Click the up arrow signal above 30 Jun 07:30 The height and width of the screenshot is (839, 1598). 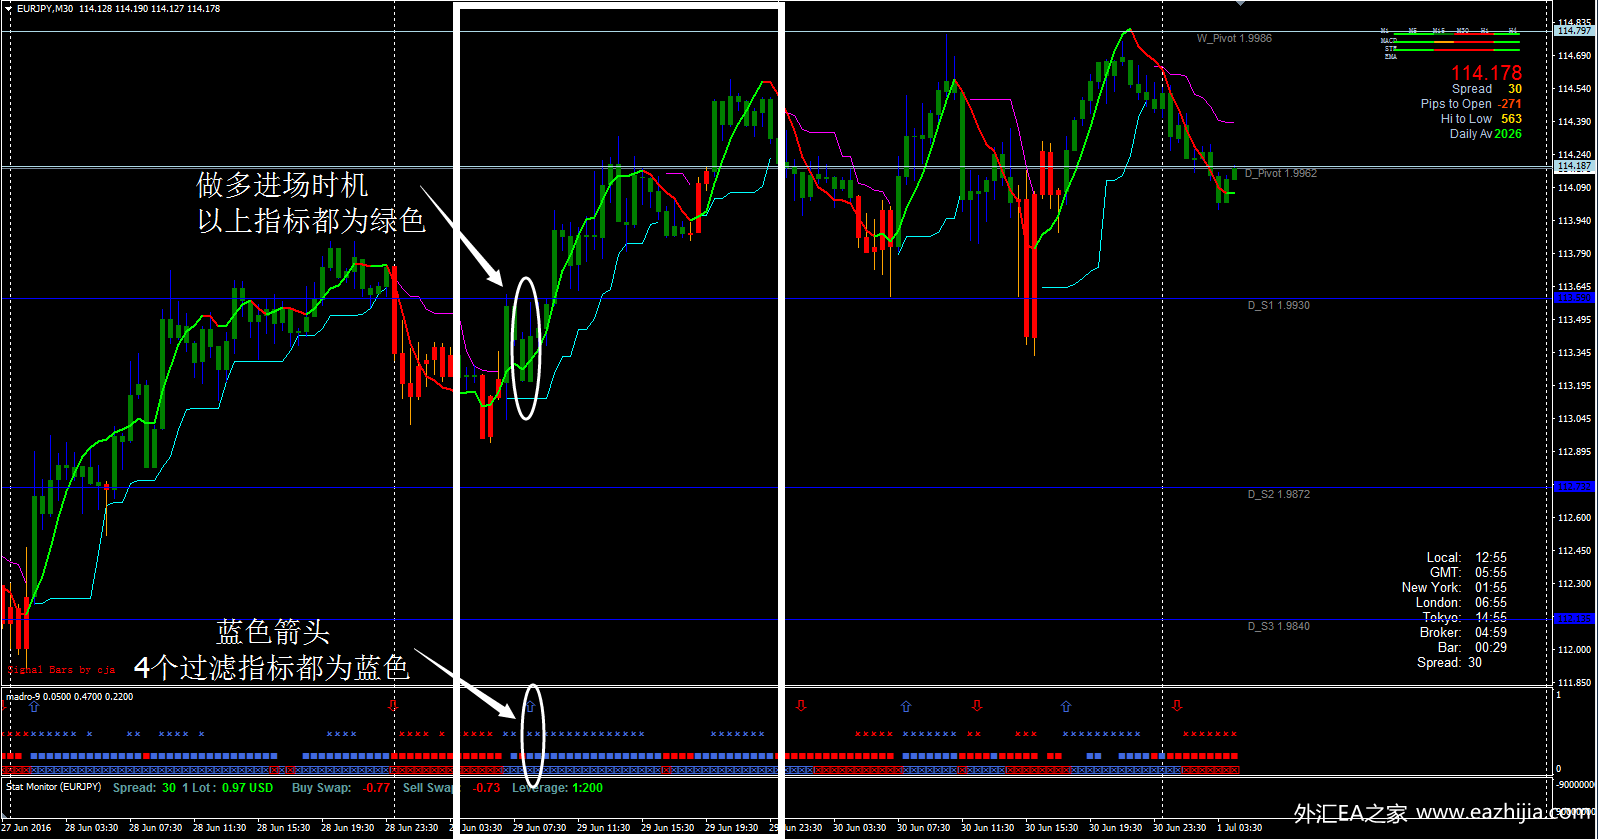[x=906, y=706]
